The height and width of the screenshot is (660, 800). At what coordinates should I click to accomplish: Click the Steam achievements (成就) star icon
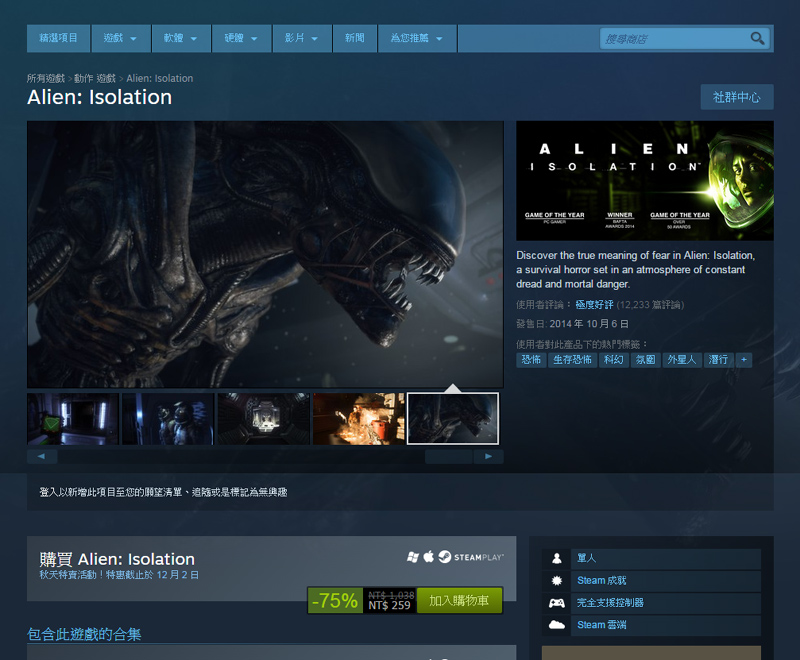[x=557, y=581]
